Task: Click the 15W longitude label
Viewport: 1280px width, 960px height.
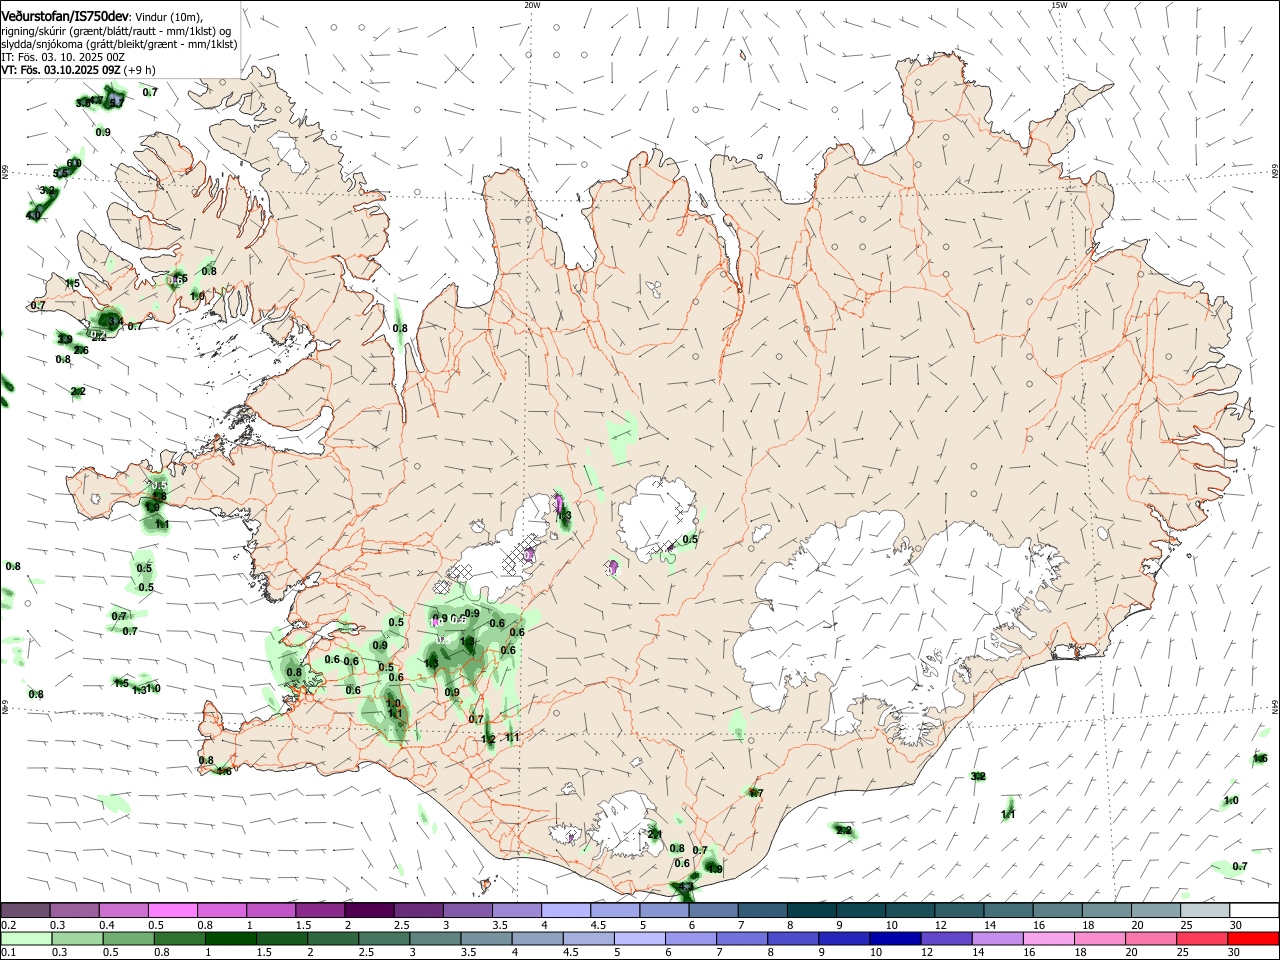Action: [x=1059, y=5]
